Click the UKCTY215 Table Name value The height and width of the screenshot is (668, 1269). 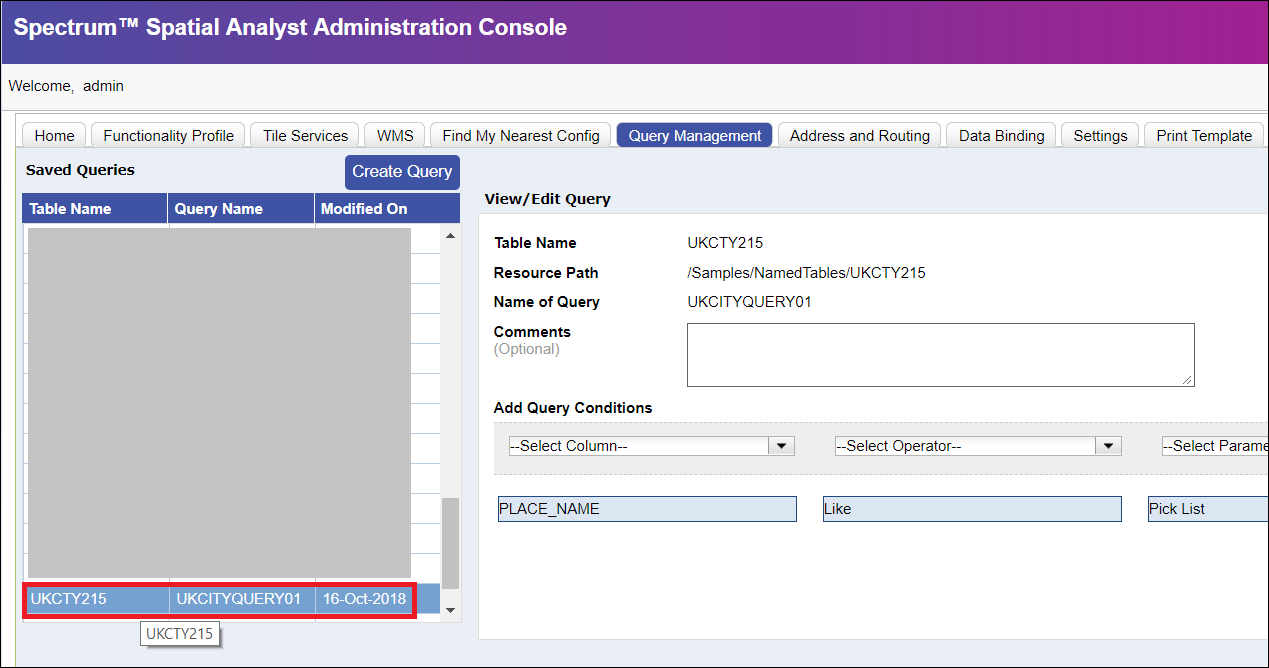tap(725, 243)
